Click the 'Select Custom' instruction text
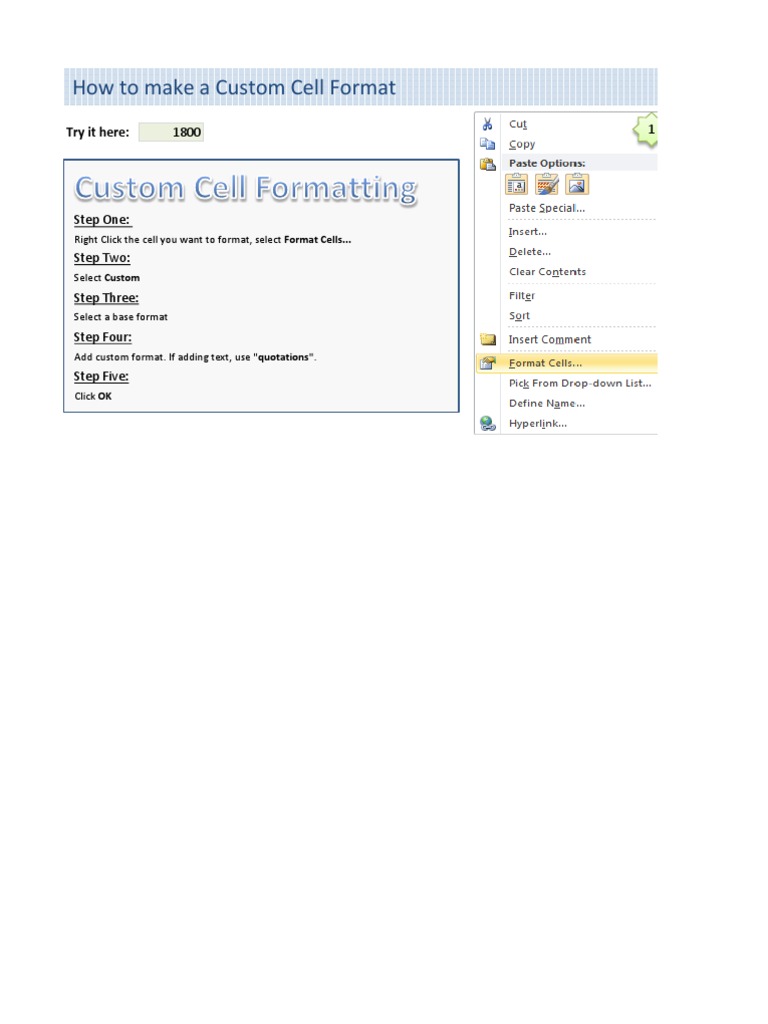Viewport: 768px width, 1024px height. point(106,278)
